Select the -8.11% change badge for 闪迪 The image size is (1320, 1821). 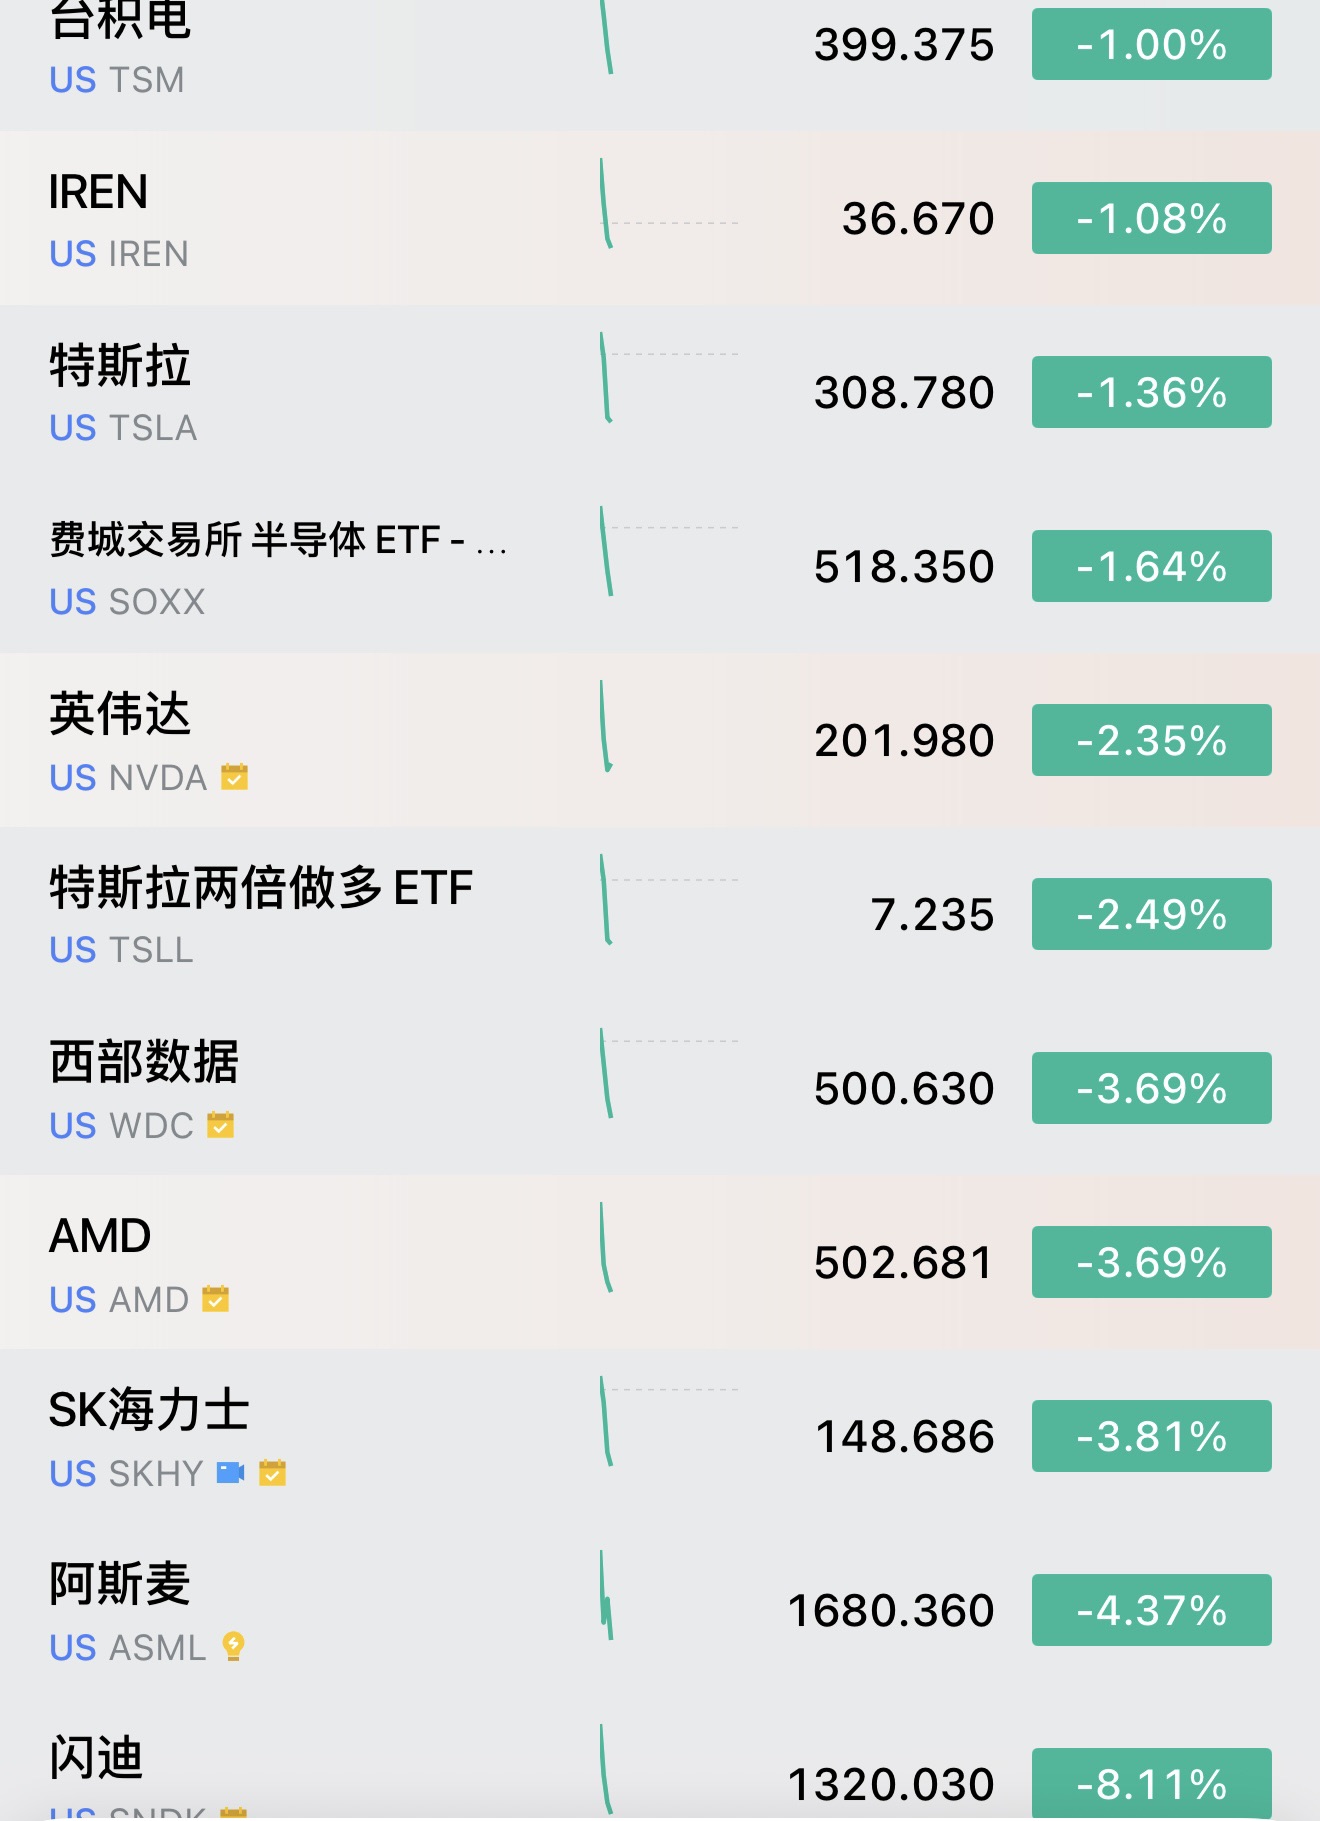(x=1151, y=1783)
